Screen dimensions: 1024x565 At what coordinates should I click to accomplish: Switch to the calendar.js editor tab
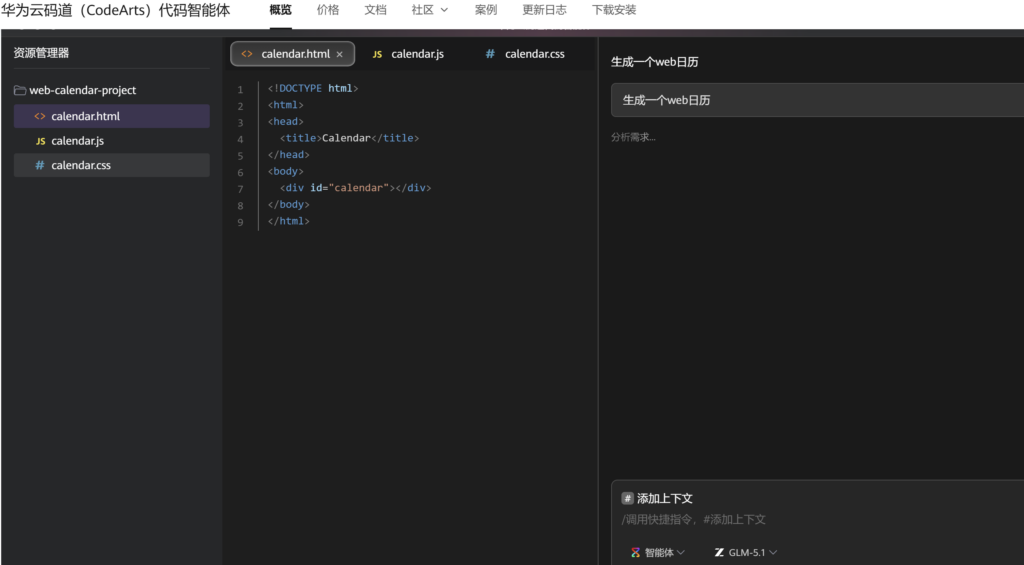[x=408, y=54]
